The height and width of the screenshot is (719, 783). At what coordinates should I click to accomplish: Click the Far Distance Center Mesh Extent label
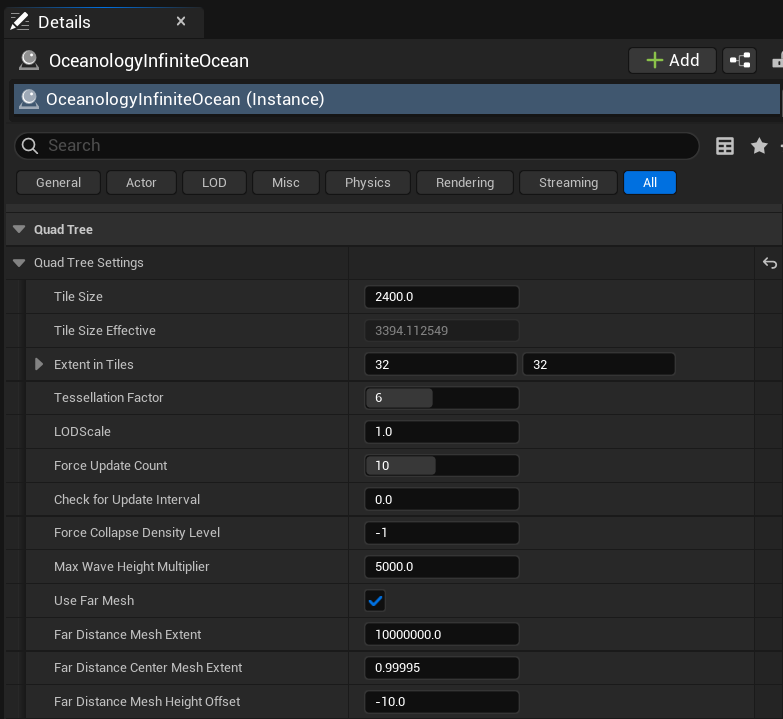[148, 668]
